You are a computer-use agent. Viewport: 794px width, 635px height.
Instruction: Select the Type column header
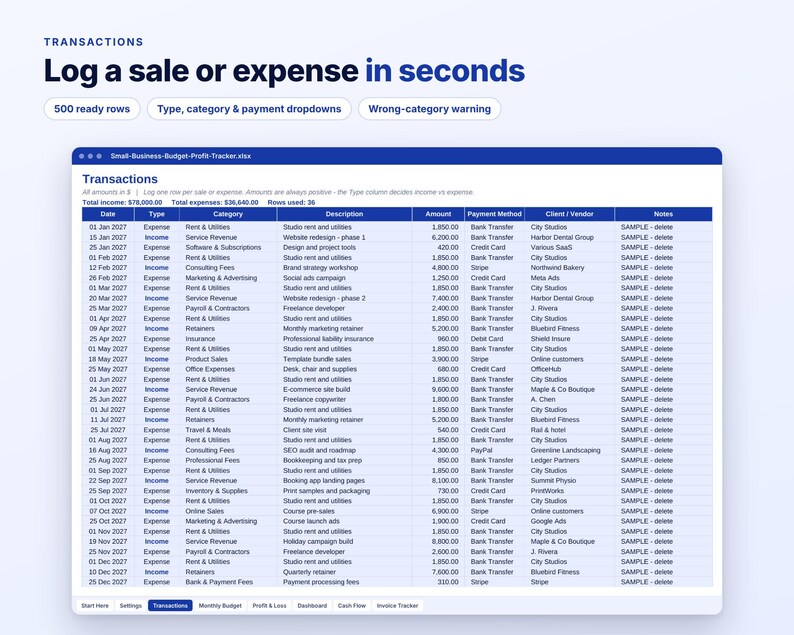point(156,214)
